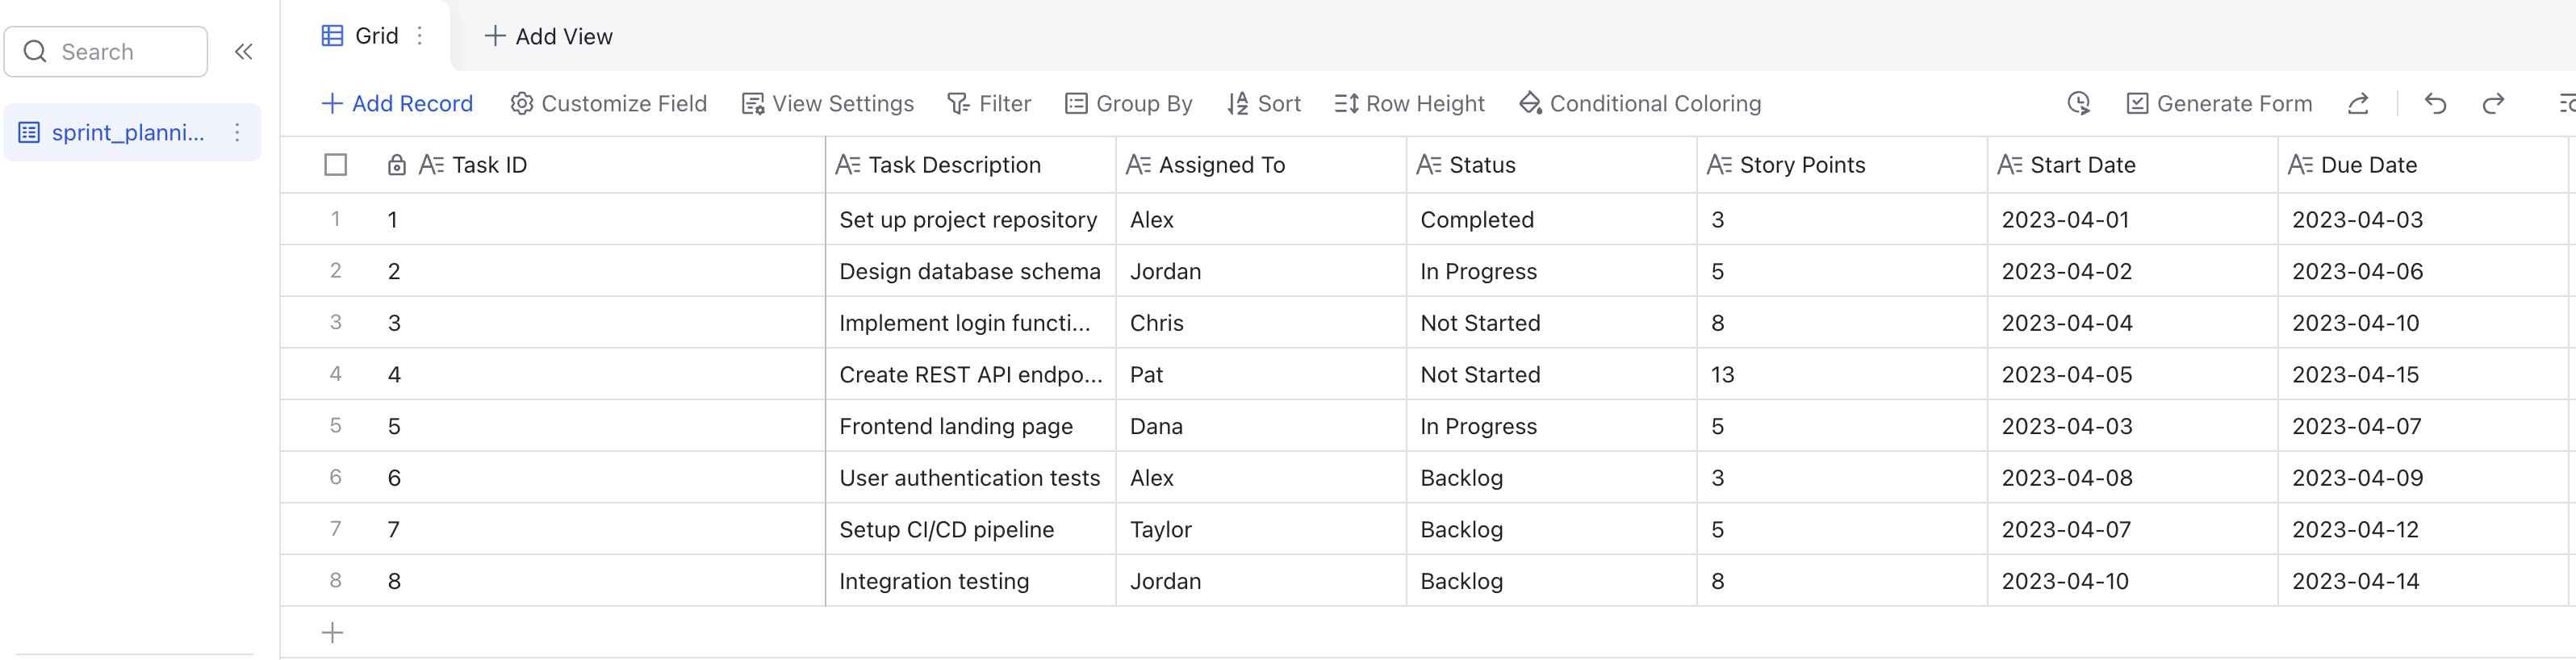Open Customize Field settings
The image size is (2576, 660).
(x=608, y=104)
